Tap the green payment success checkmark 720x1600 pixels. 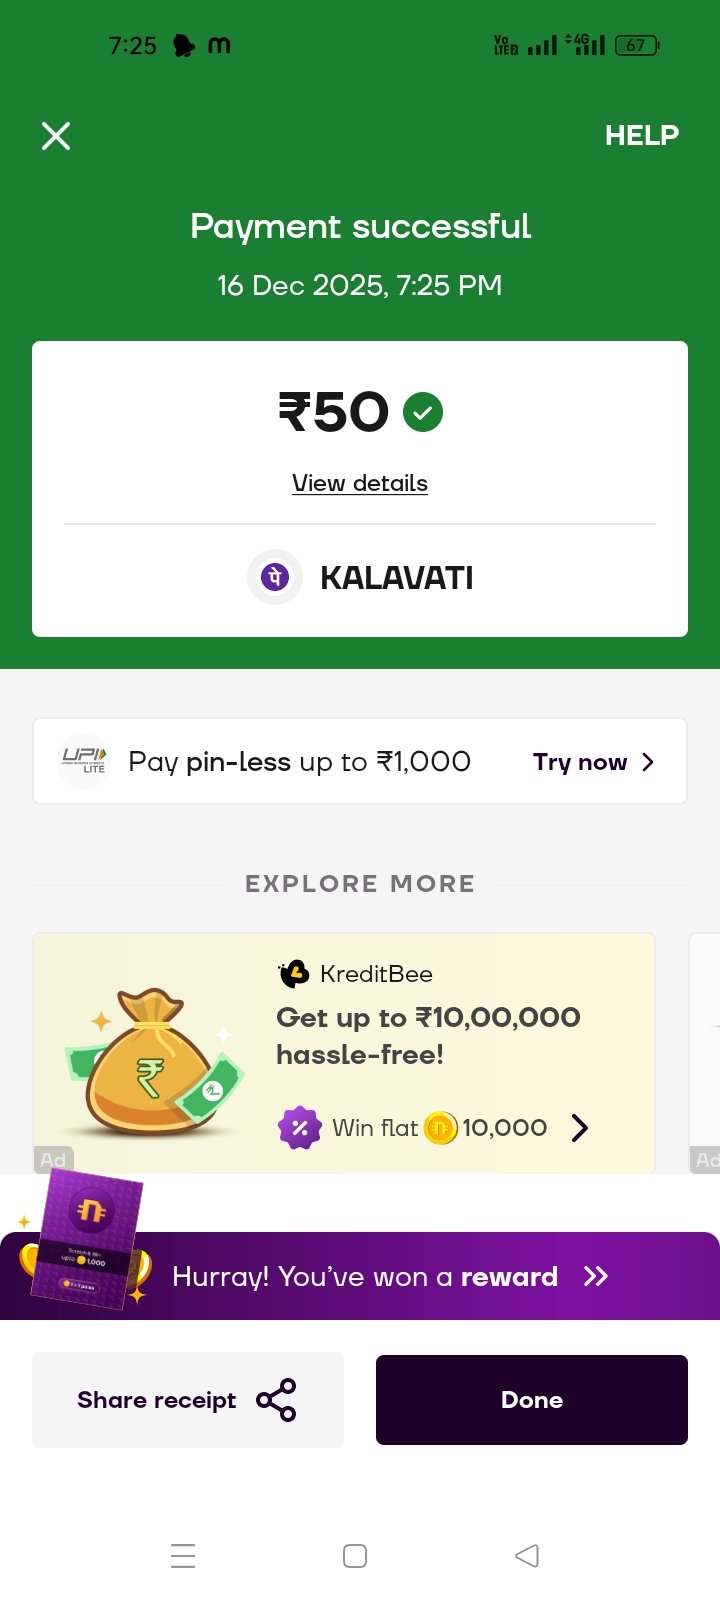[x=423, y=412]
